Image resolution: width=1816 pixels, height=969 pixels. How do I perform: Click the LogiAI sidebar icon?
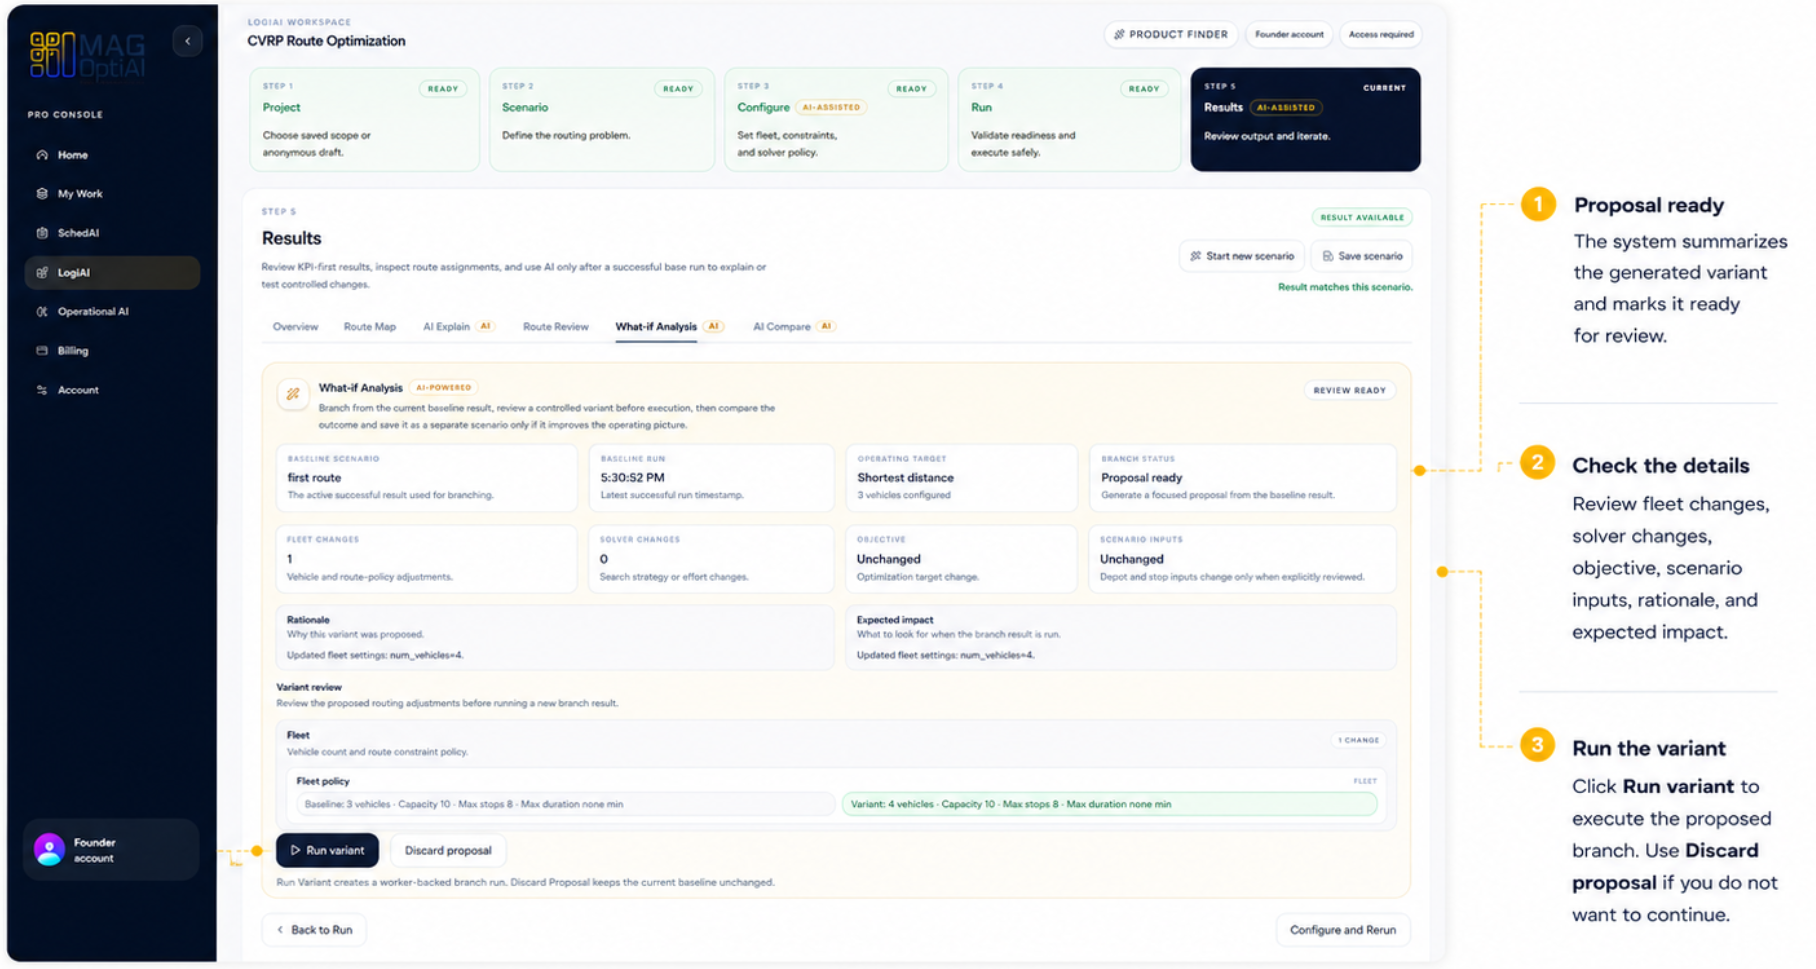pos(42,272)
